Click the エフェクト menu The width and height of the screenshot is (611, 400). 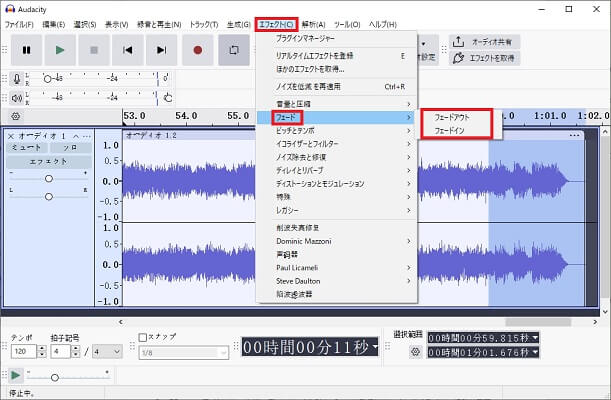(x=276, y=25)
